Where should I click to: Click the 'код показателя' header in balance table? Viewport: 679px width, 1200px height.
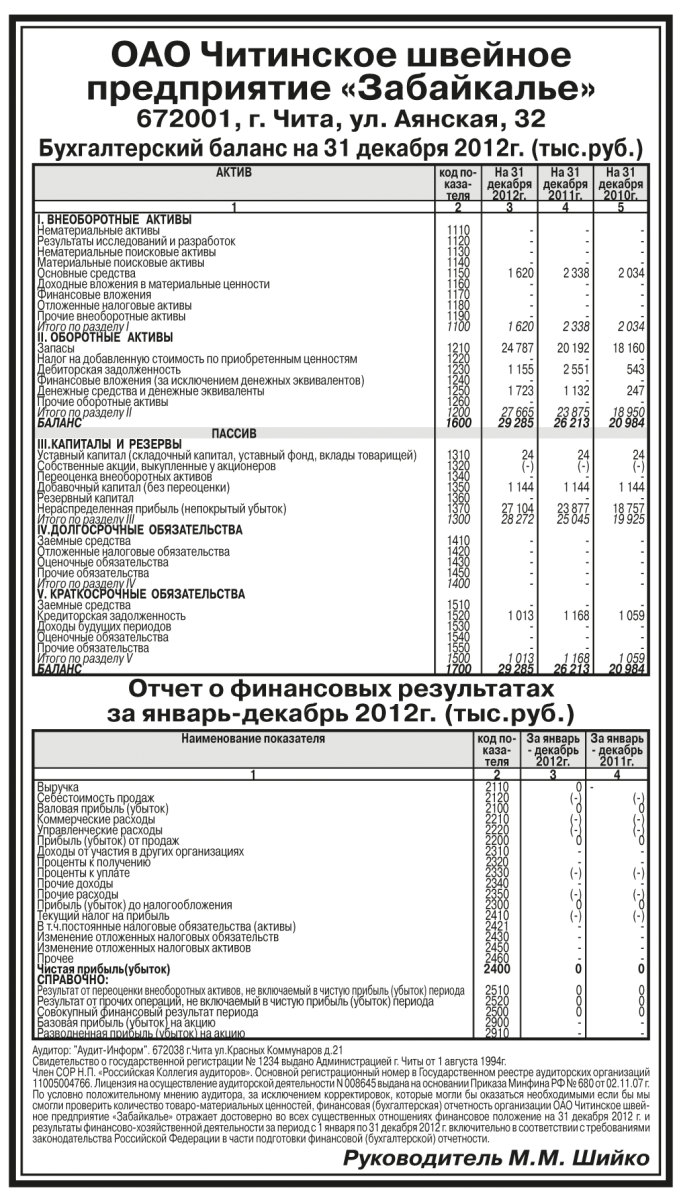(454, 186)
